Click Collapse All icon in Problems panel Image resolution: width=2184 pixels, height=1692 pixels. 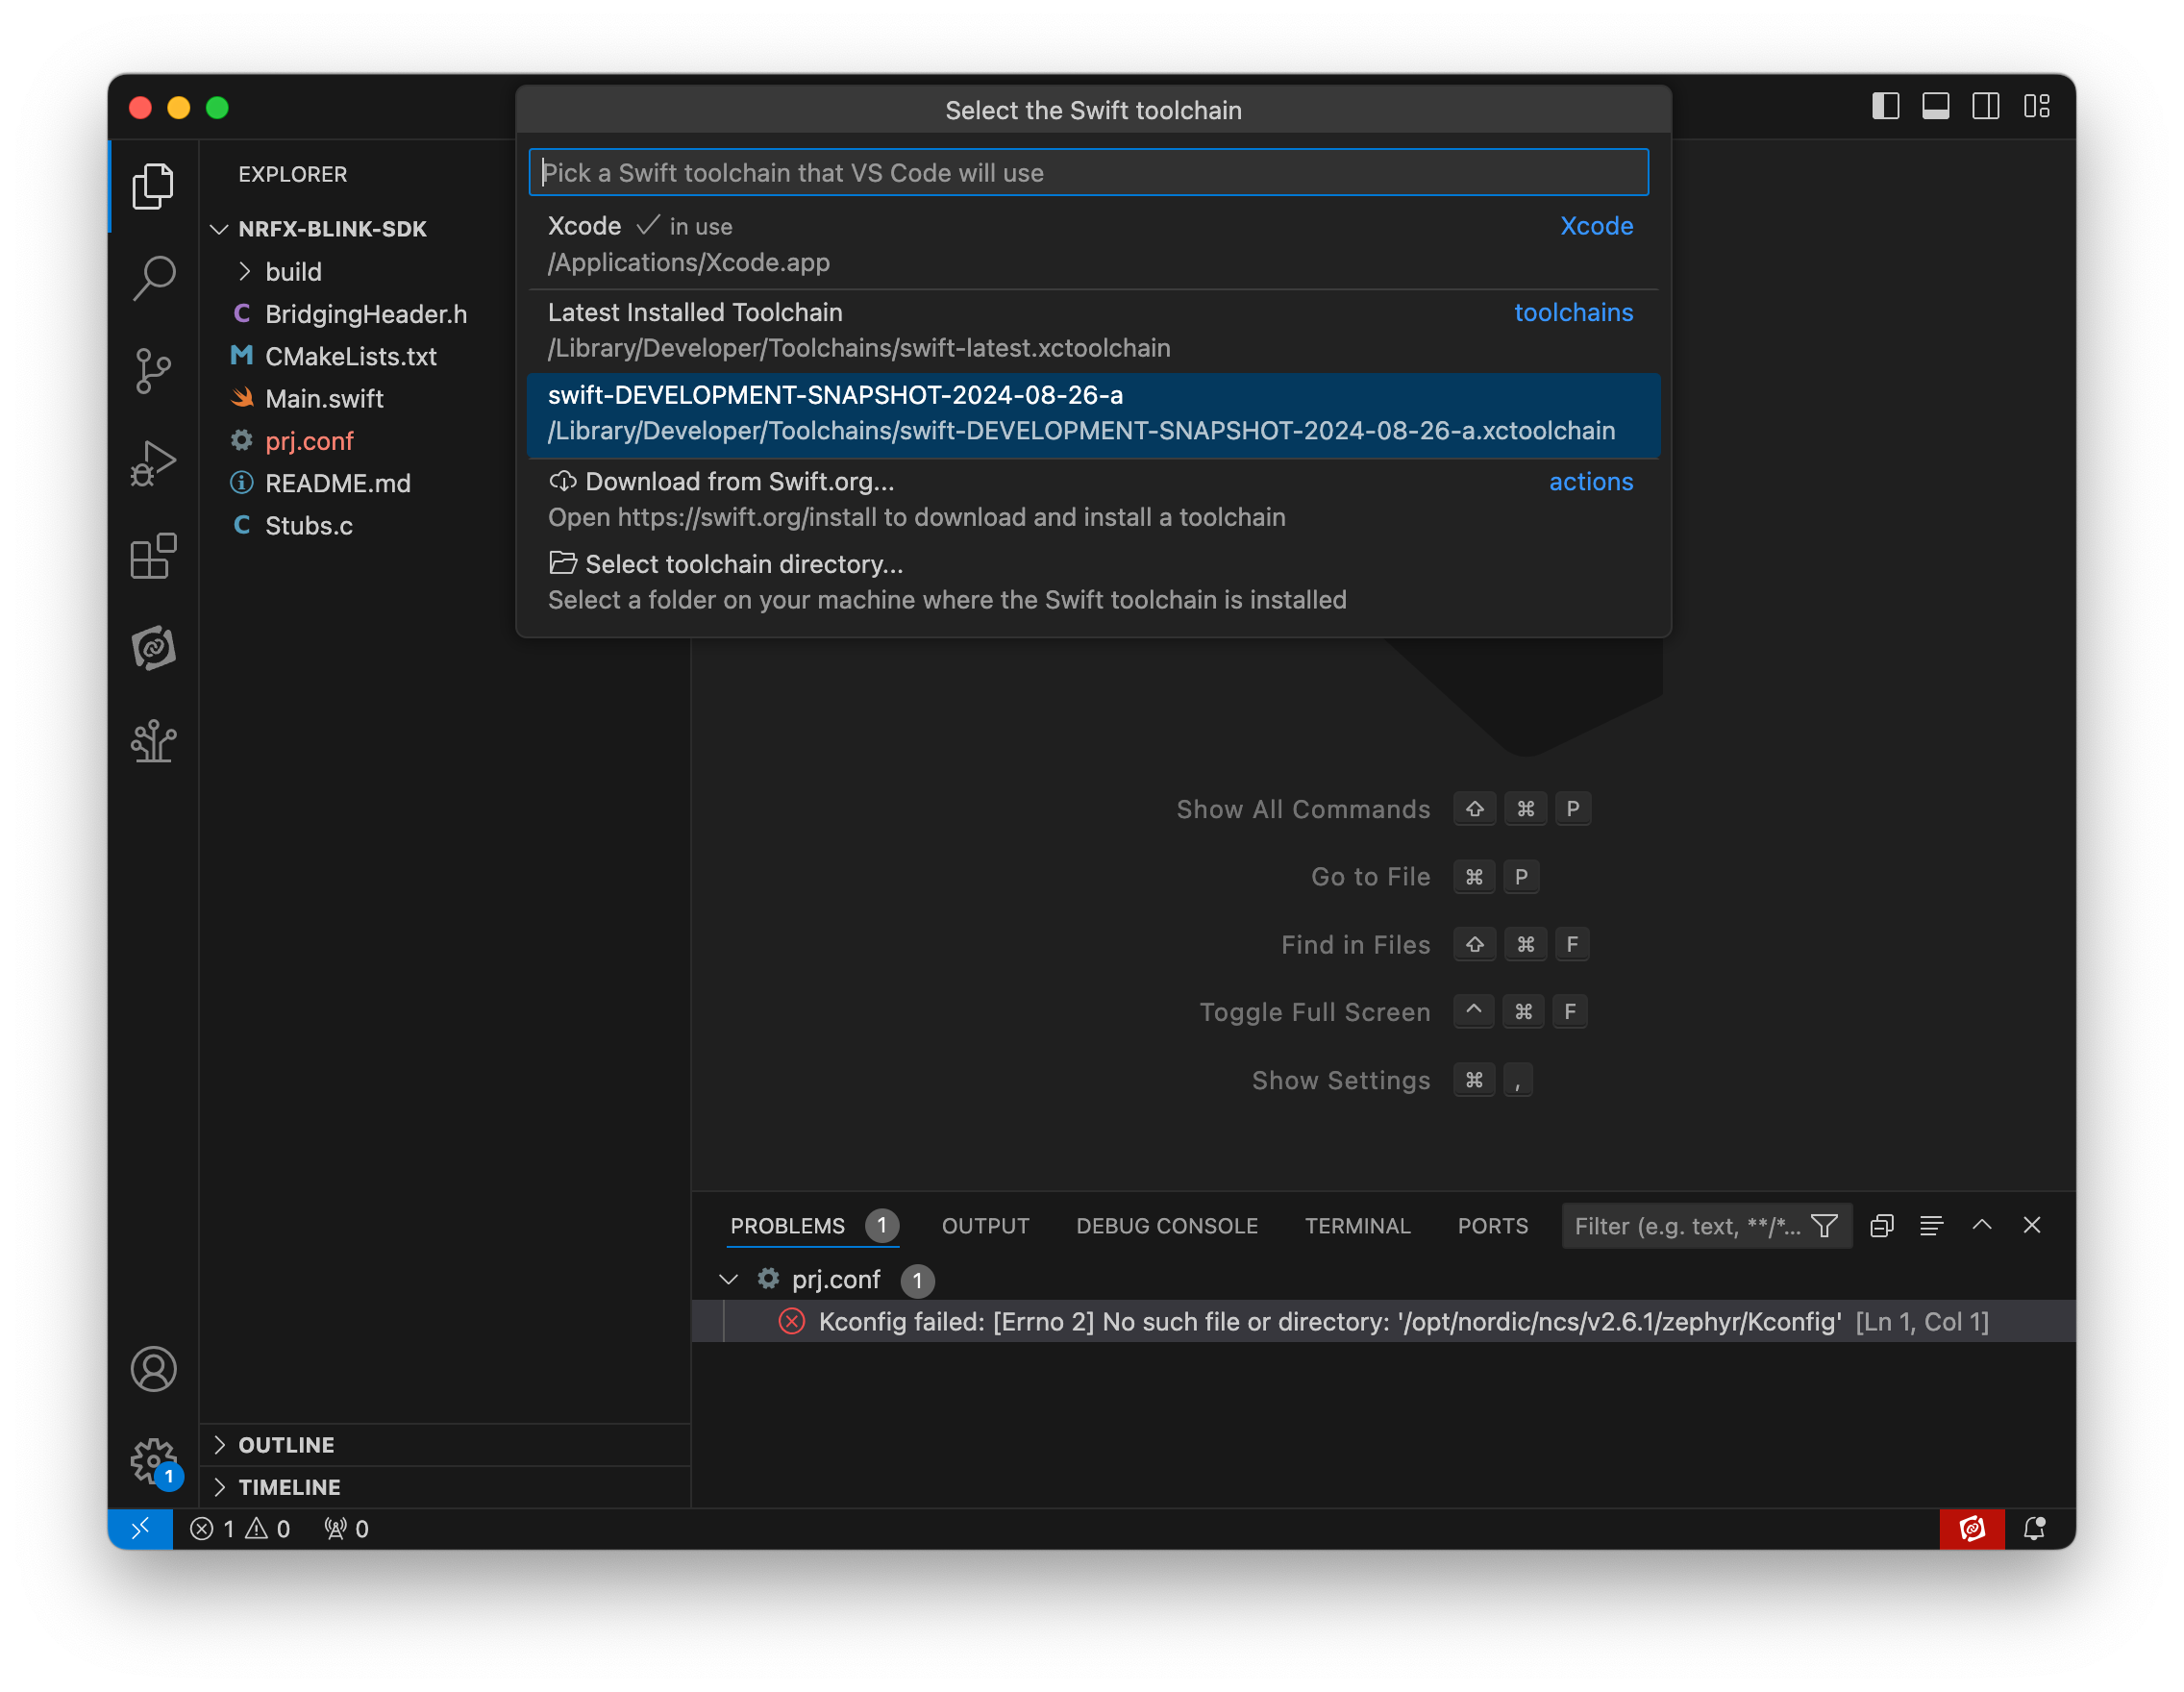pos(1882,1226)
